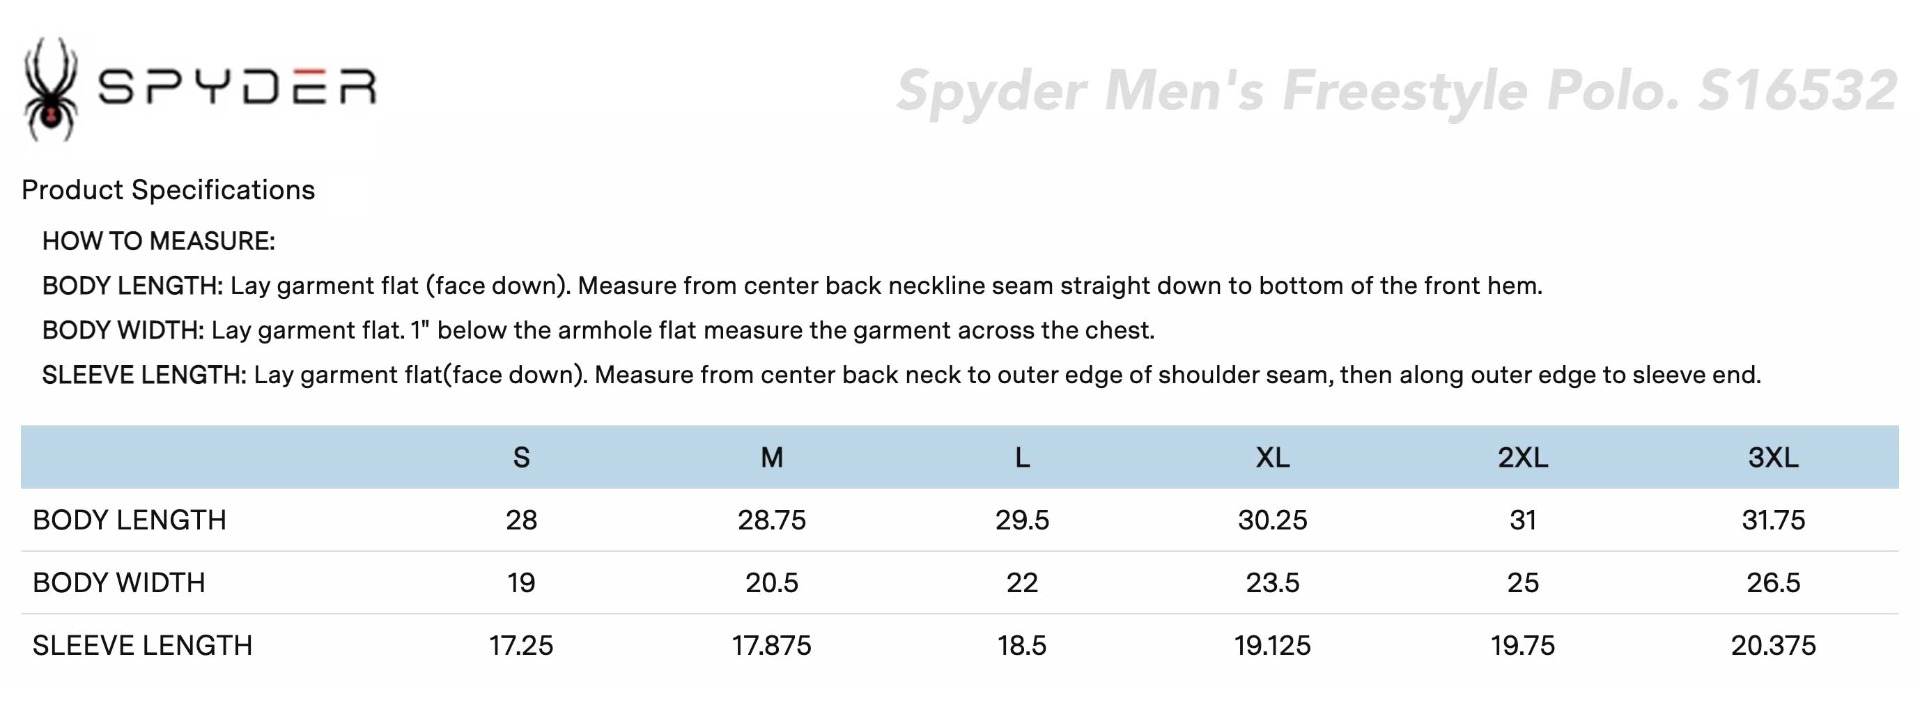Image resolution: width=1920 pixels, height=706 pixels.
Task: Click the BODY WIDTH measuring instruction line
Action: tap(598, 330)
